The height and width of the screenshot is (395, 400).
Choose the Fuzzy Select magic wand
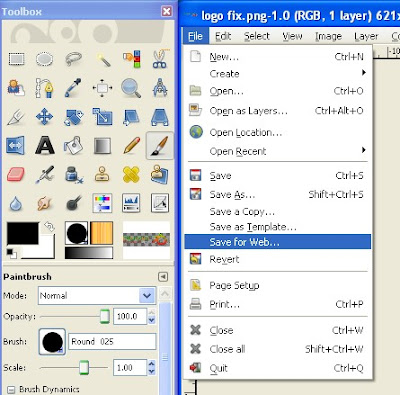coord(102,59)
